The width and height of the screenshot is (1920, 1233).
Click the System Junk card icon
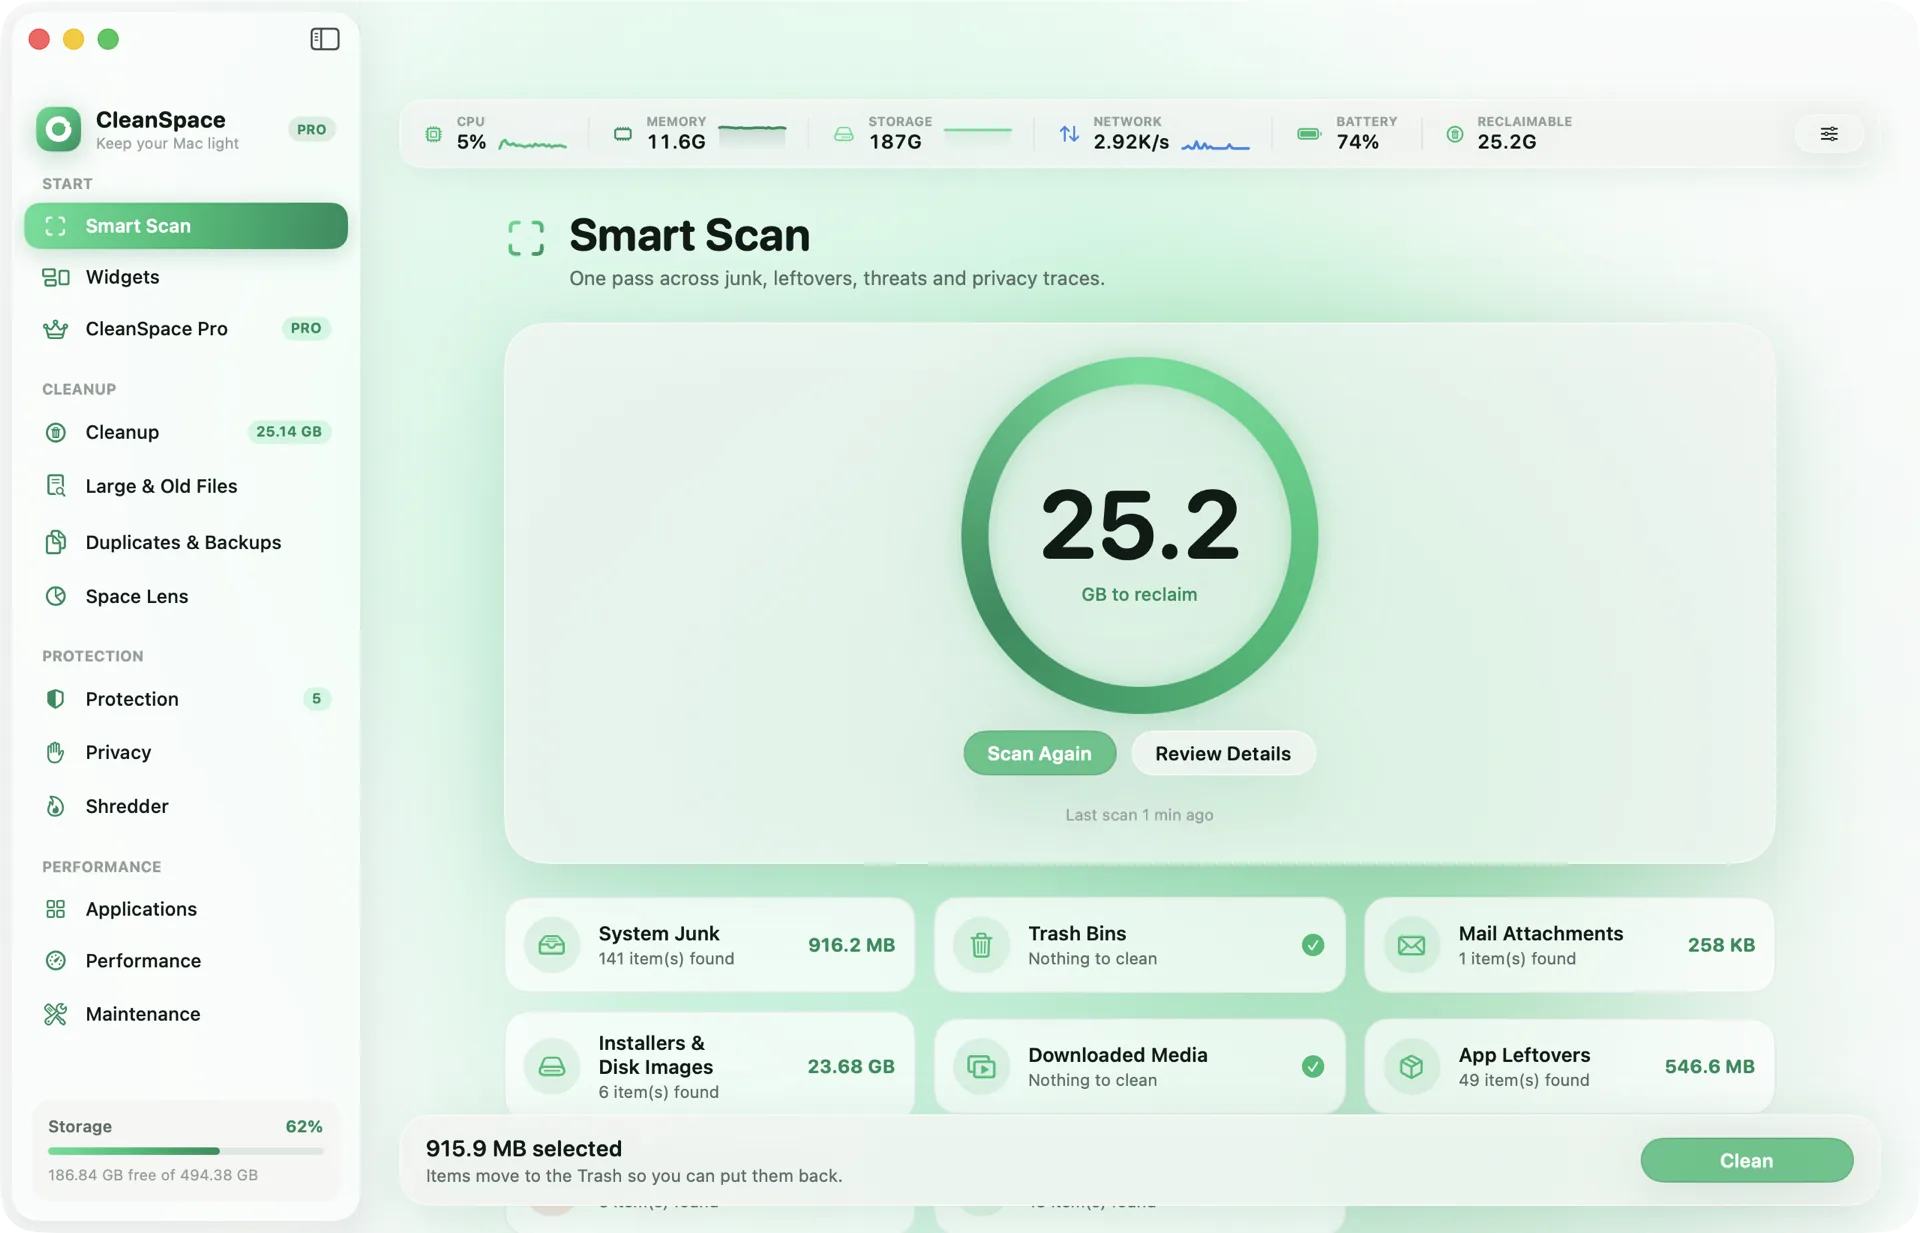[x=552, y=945]
